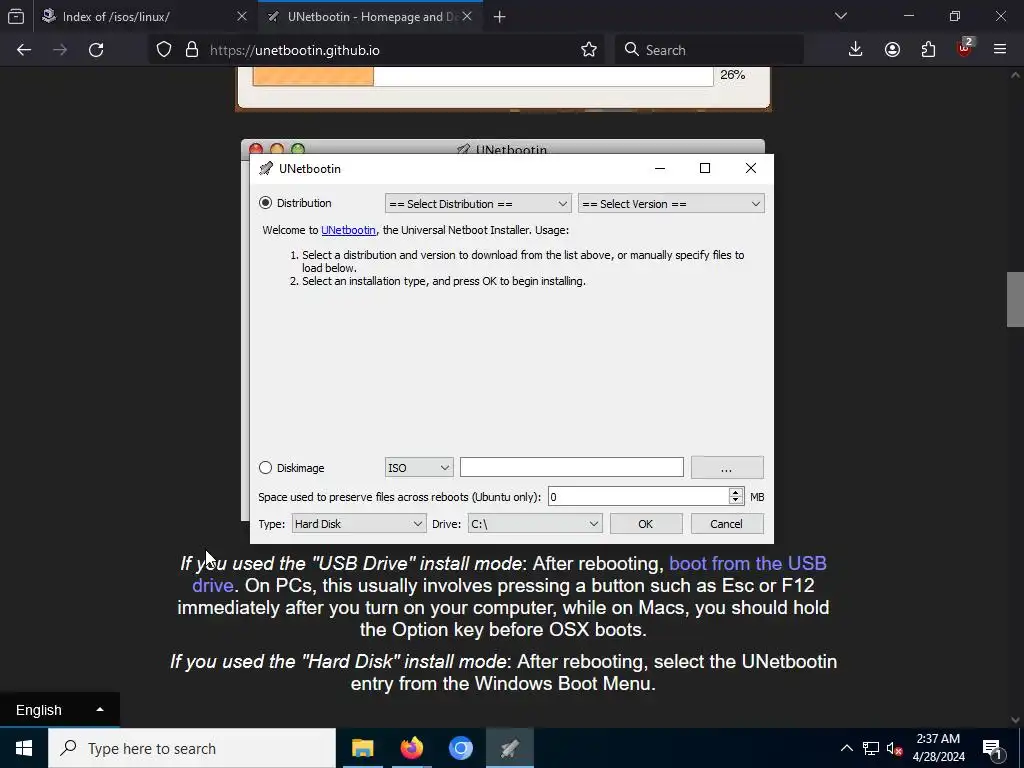This screenshot has width=1024, height=768.
Task: Focus the unetbootin.github.io address bar
Action: pyautogui.click(x=392, y=50)
